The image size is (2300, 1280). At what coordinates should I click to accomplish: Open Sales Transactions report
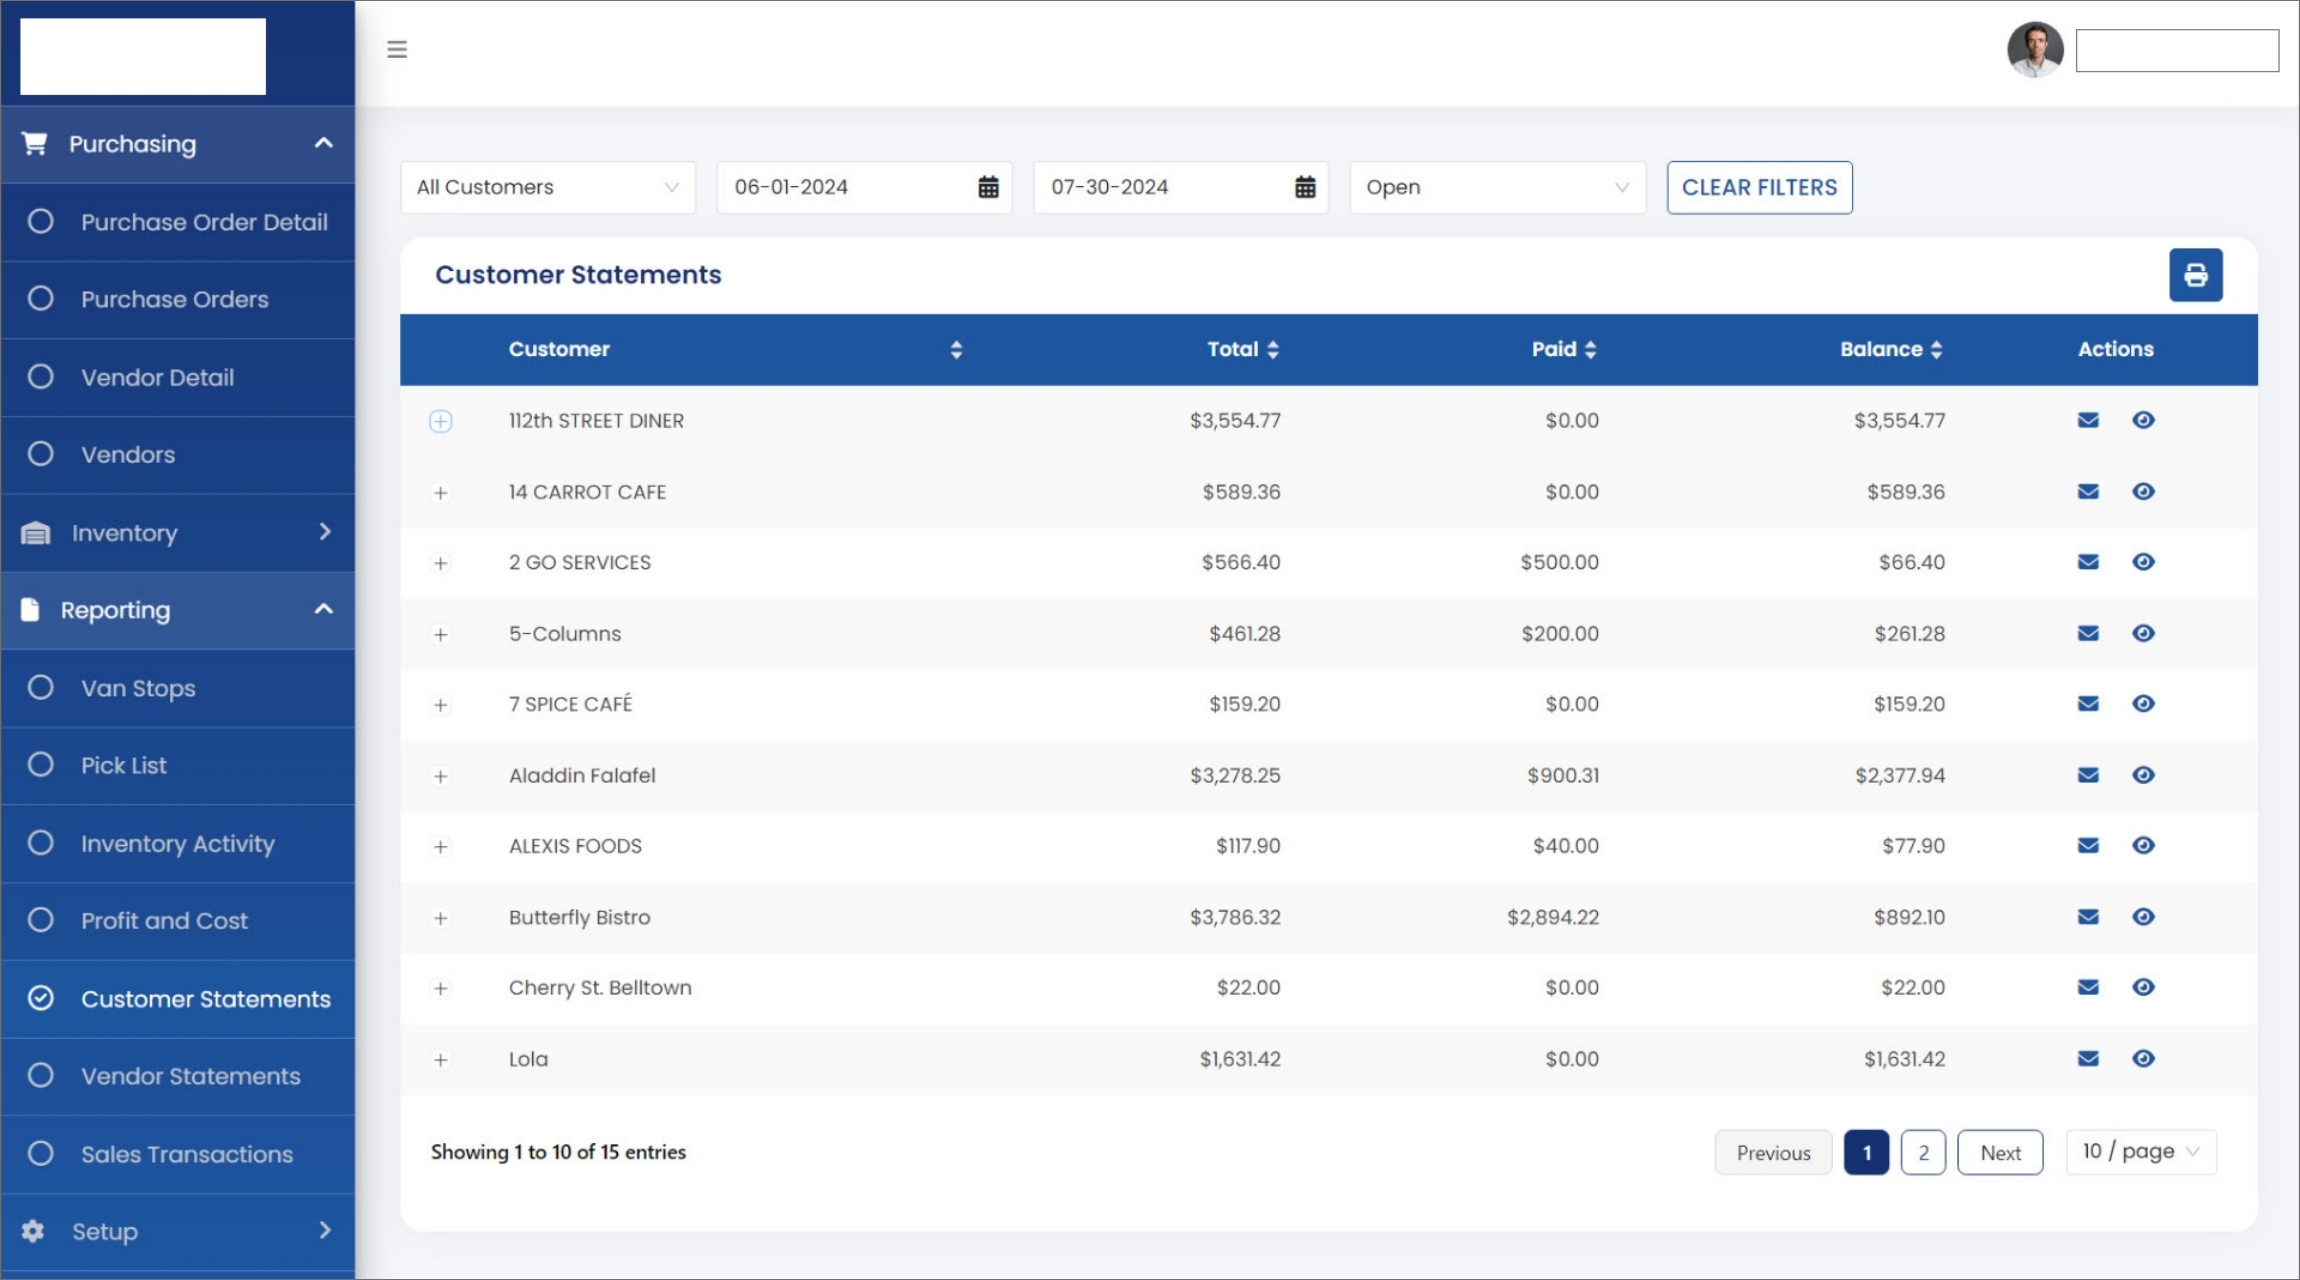[x=177, y=1154]
